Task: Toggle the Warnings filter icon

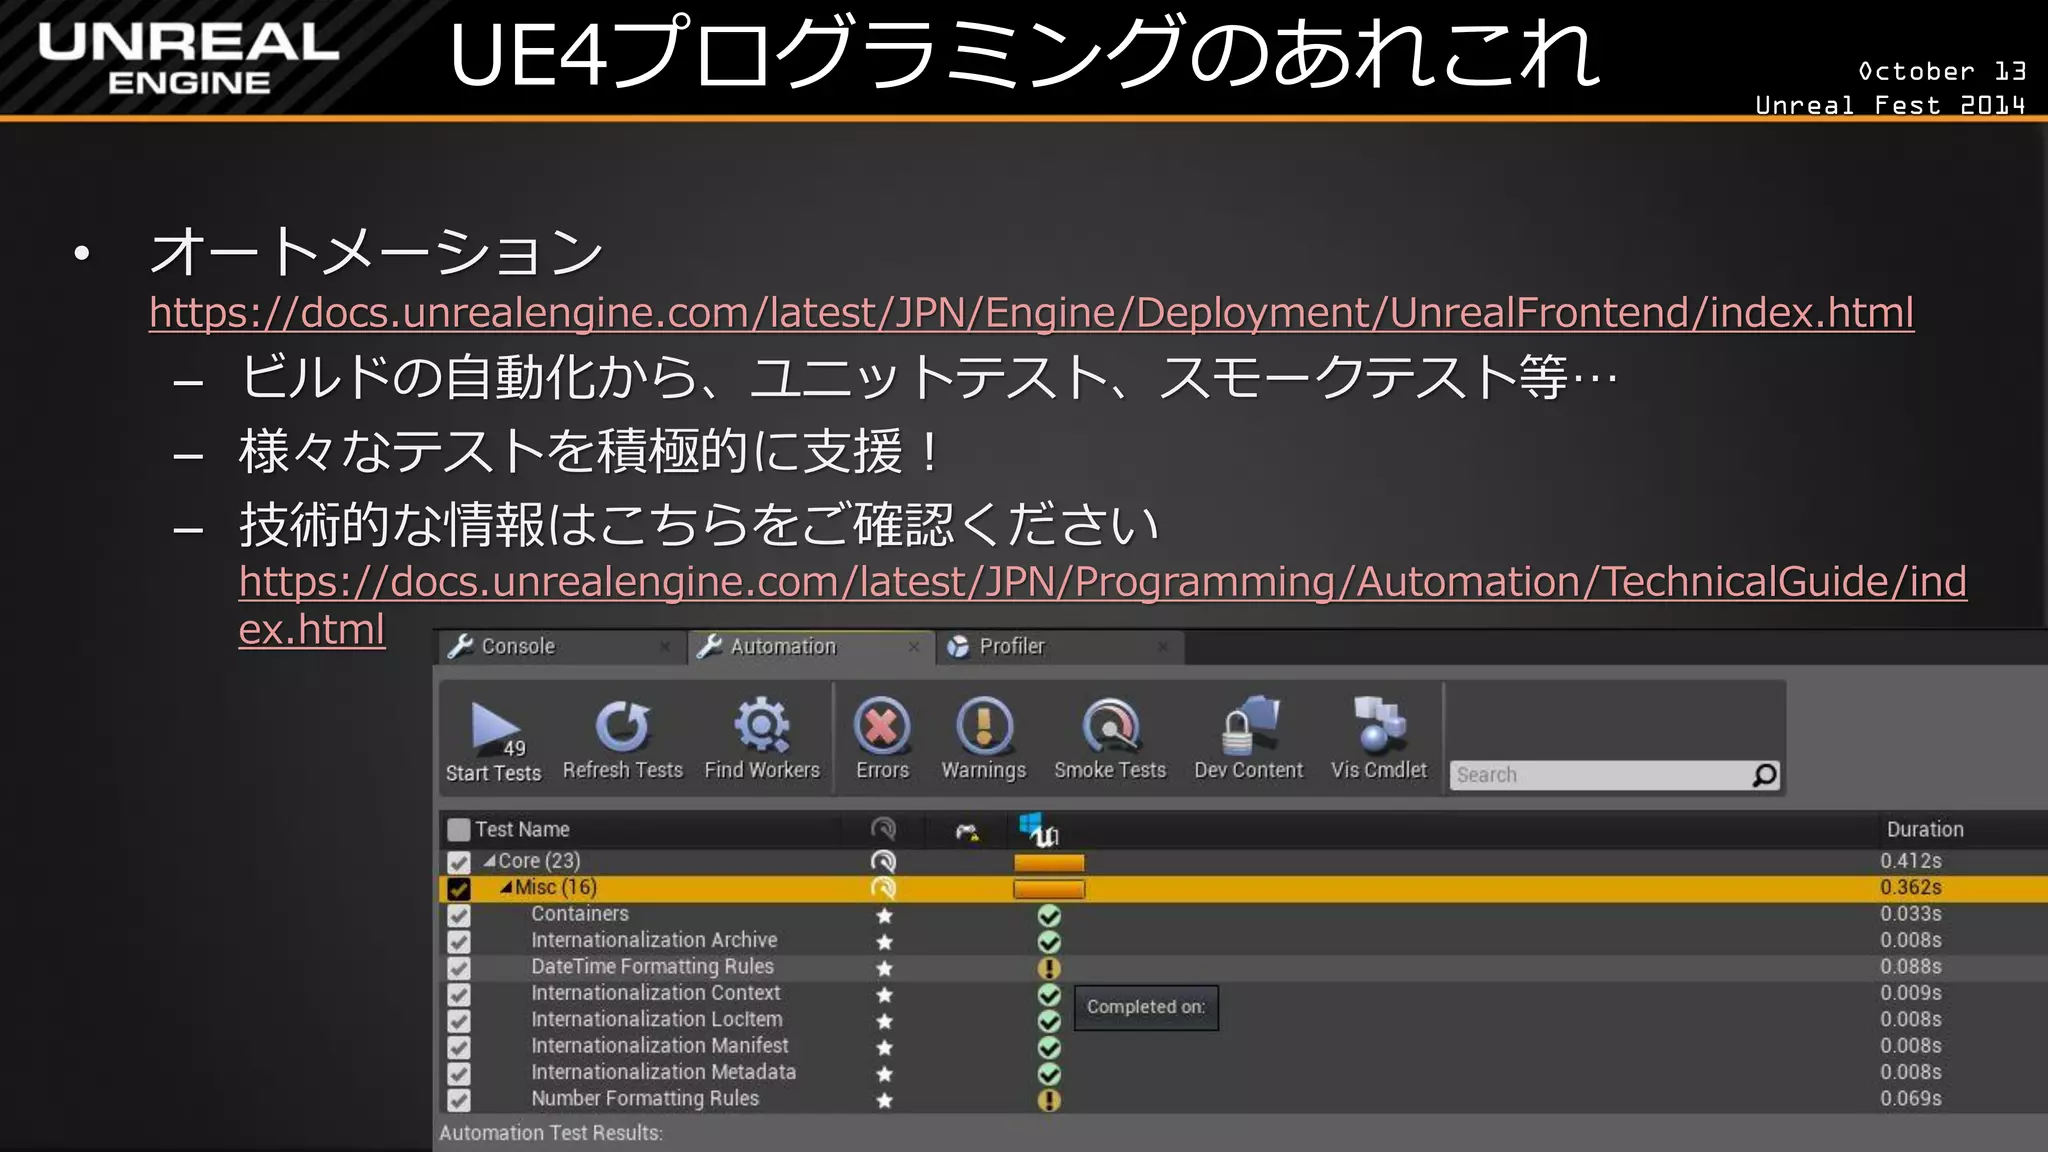Action: pyautogui.click(x=984, y=726)
